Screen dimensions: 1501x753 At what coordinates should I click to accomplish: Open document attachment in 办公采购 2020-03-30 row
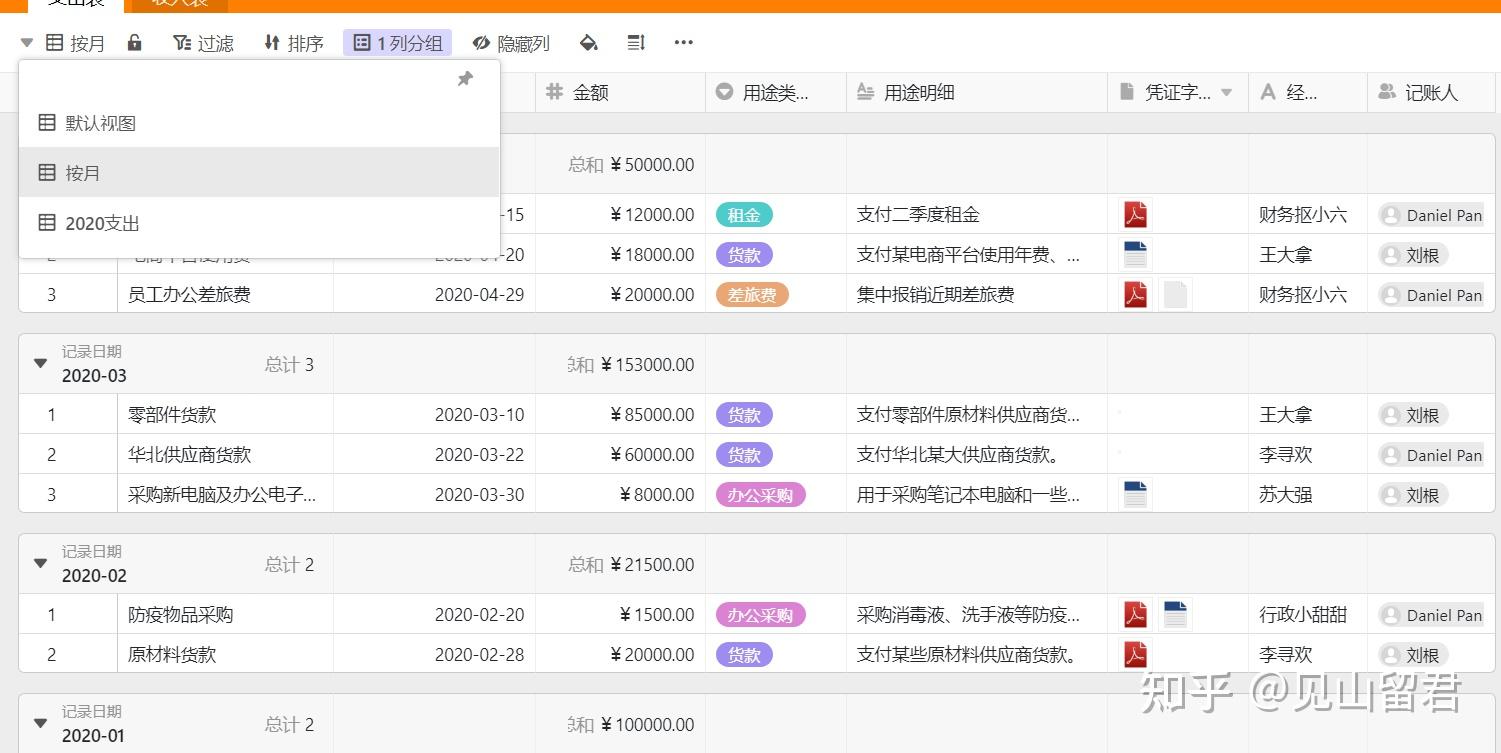pyautogui.click(x=1135, y=494)
